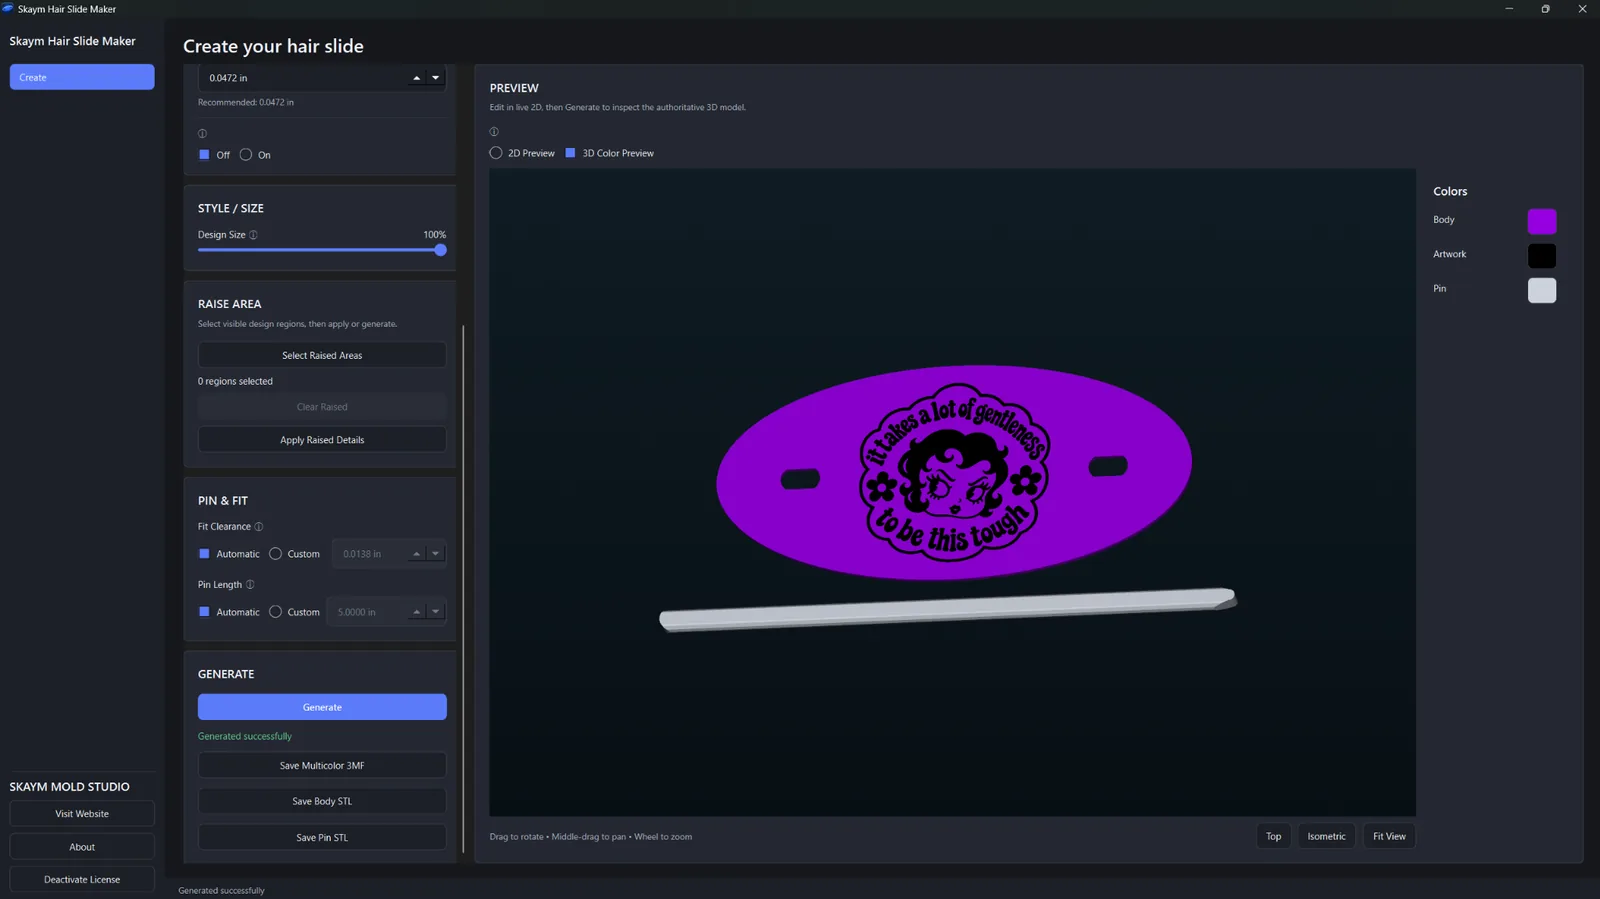Click the info icon next to Design Size
1600x899 pixels.
(253, 235)
